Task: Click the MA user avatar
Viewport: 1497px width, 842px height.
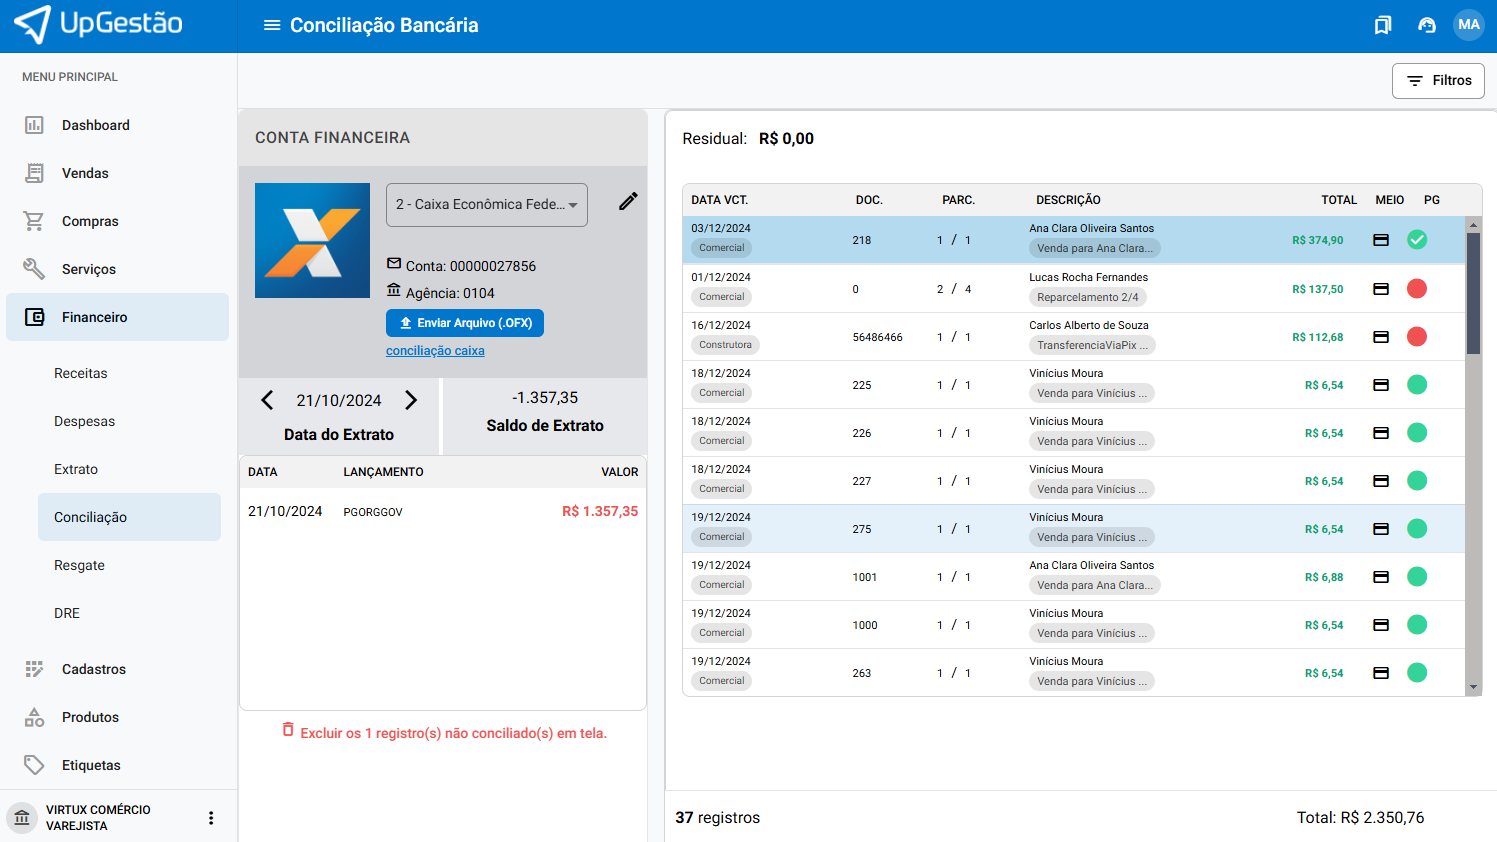Action: (x=1468, y=25)
